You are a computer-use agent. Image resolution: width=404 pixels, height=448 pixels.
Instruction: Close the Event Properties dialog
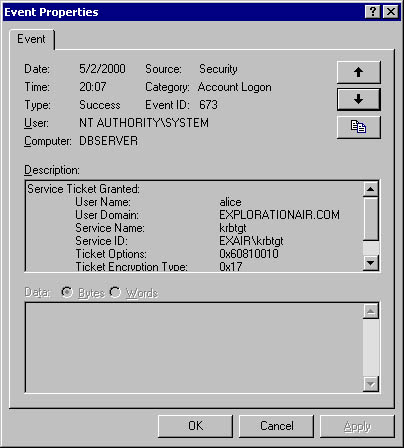click(391, 12)
